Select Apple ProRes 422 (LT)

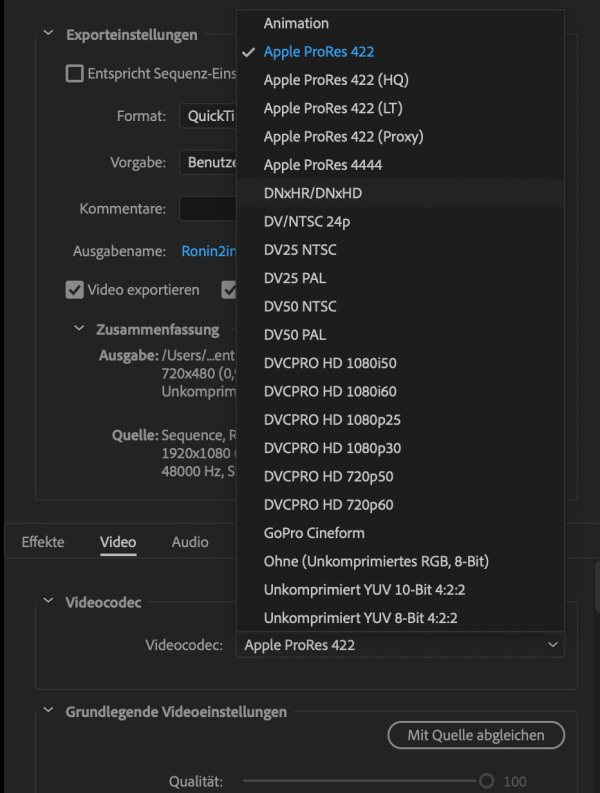pyautogui.click(x=400, y=108)
